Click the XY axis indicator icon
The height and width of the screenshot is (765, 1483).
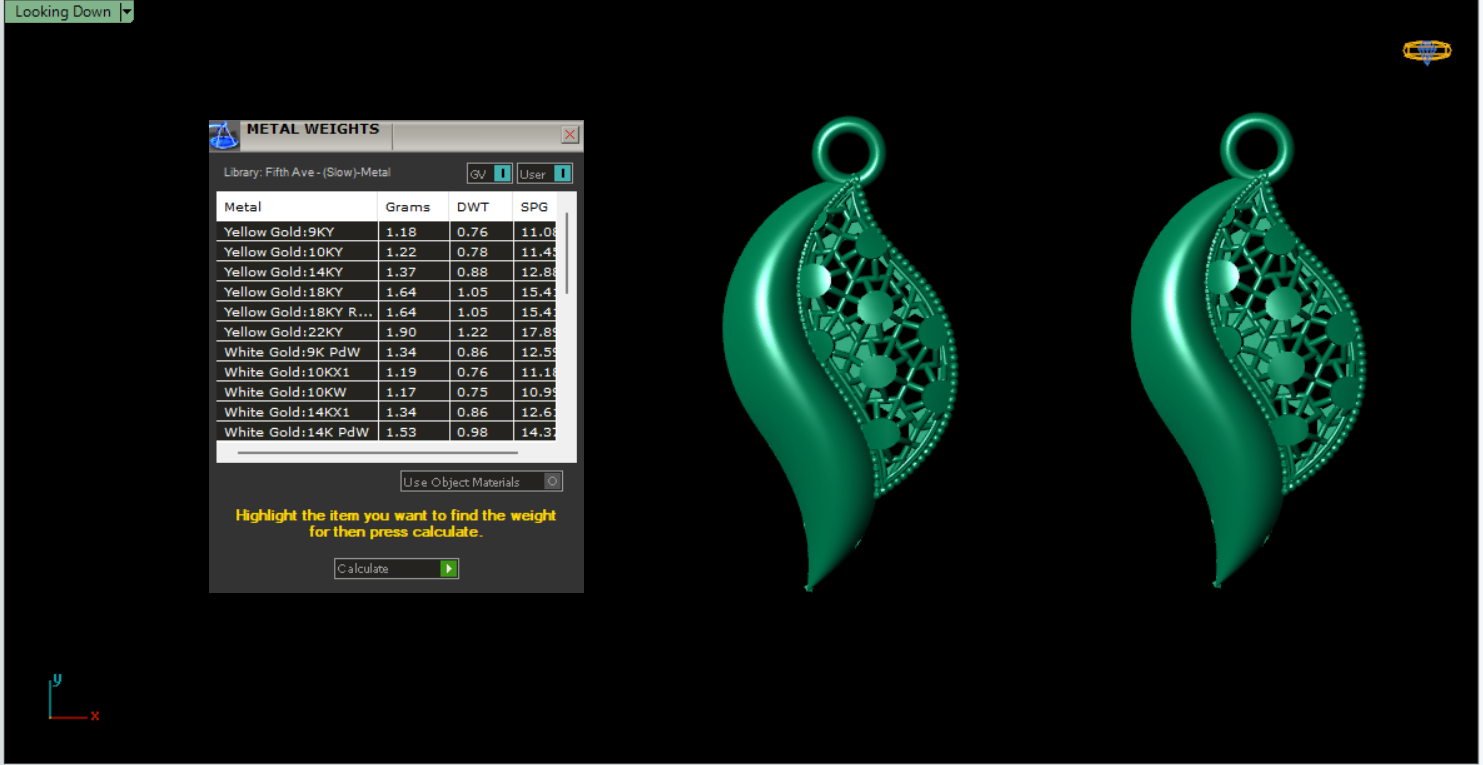[x=73, y=698]
